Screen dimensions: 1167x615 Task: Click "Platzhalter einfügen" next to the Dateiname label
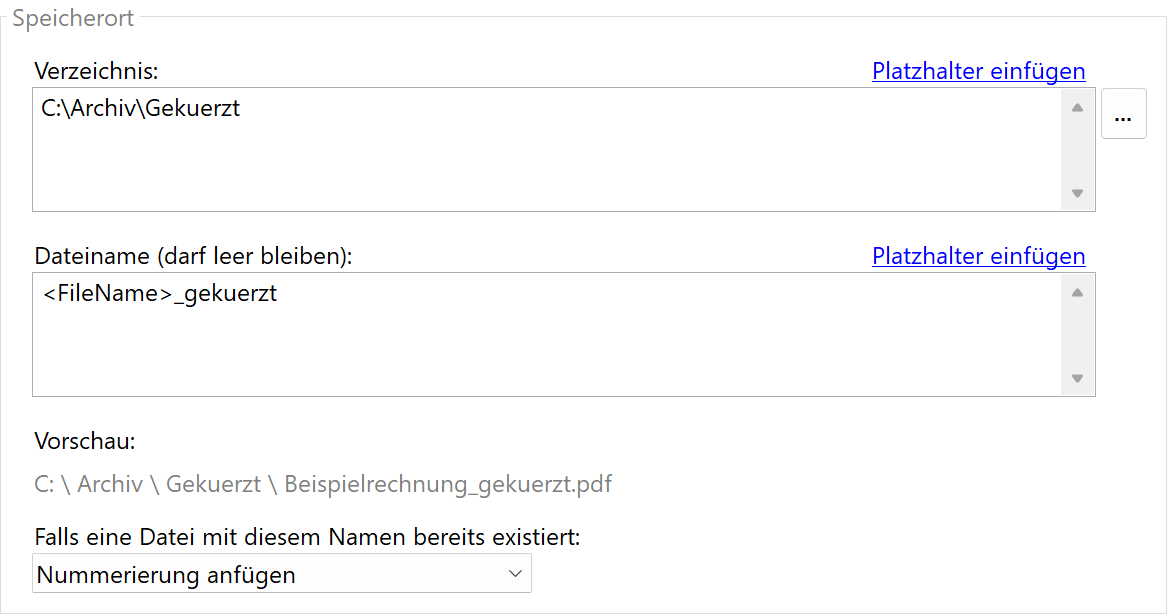coord(978,256)
